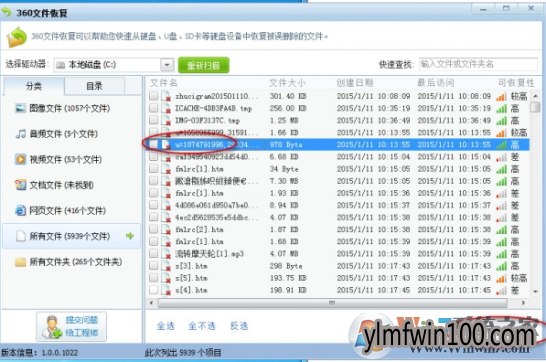Viewport: 546px width, 362px height.
Task: Click the document files category icon
Action: coord(20,185)
